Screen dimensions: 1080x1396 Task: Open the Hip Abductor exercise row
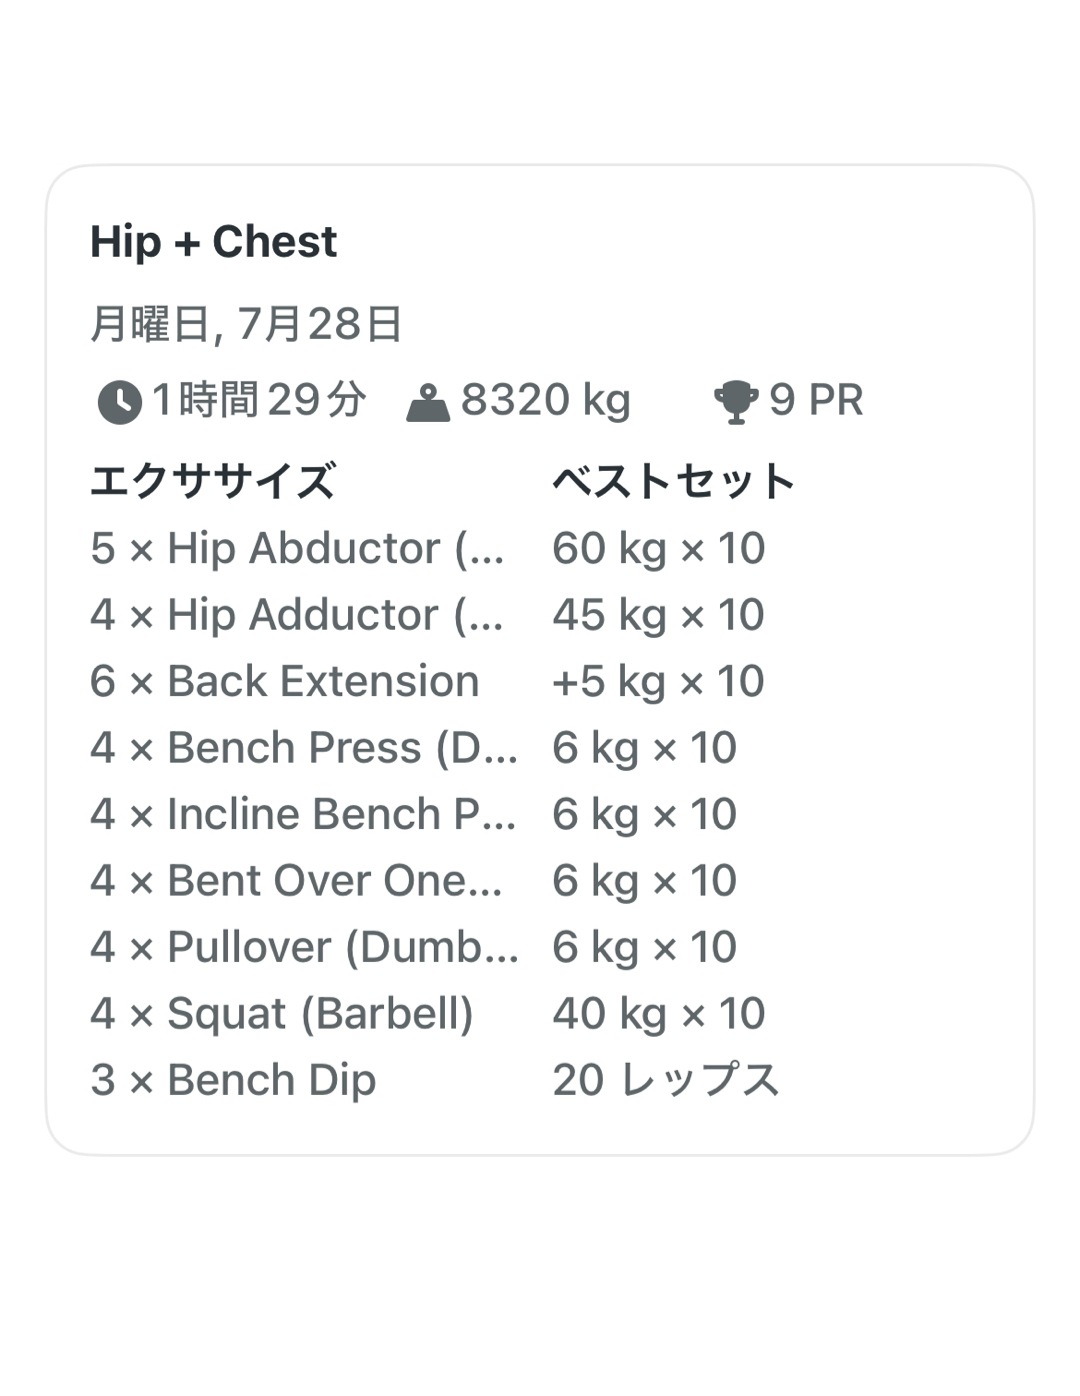coord(297,548)
